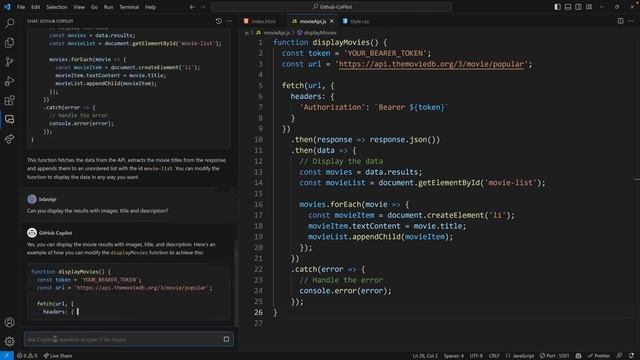Open the Live Share activity bar icon
Viewport: 640px width, 360px height.
(9, 139)
